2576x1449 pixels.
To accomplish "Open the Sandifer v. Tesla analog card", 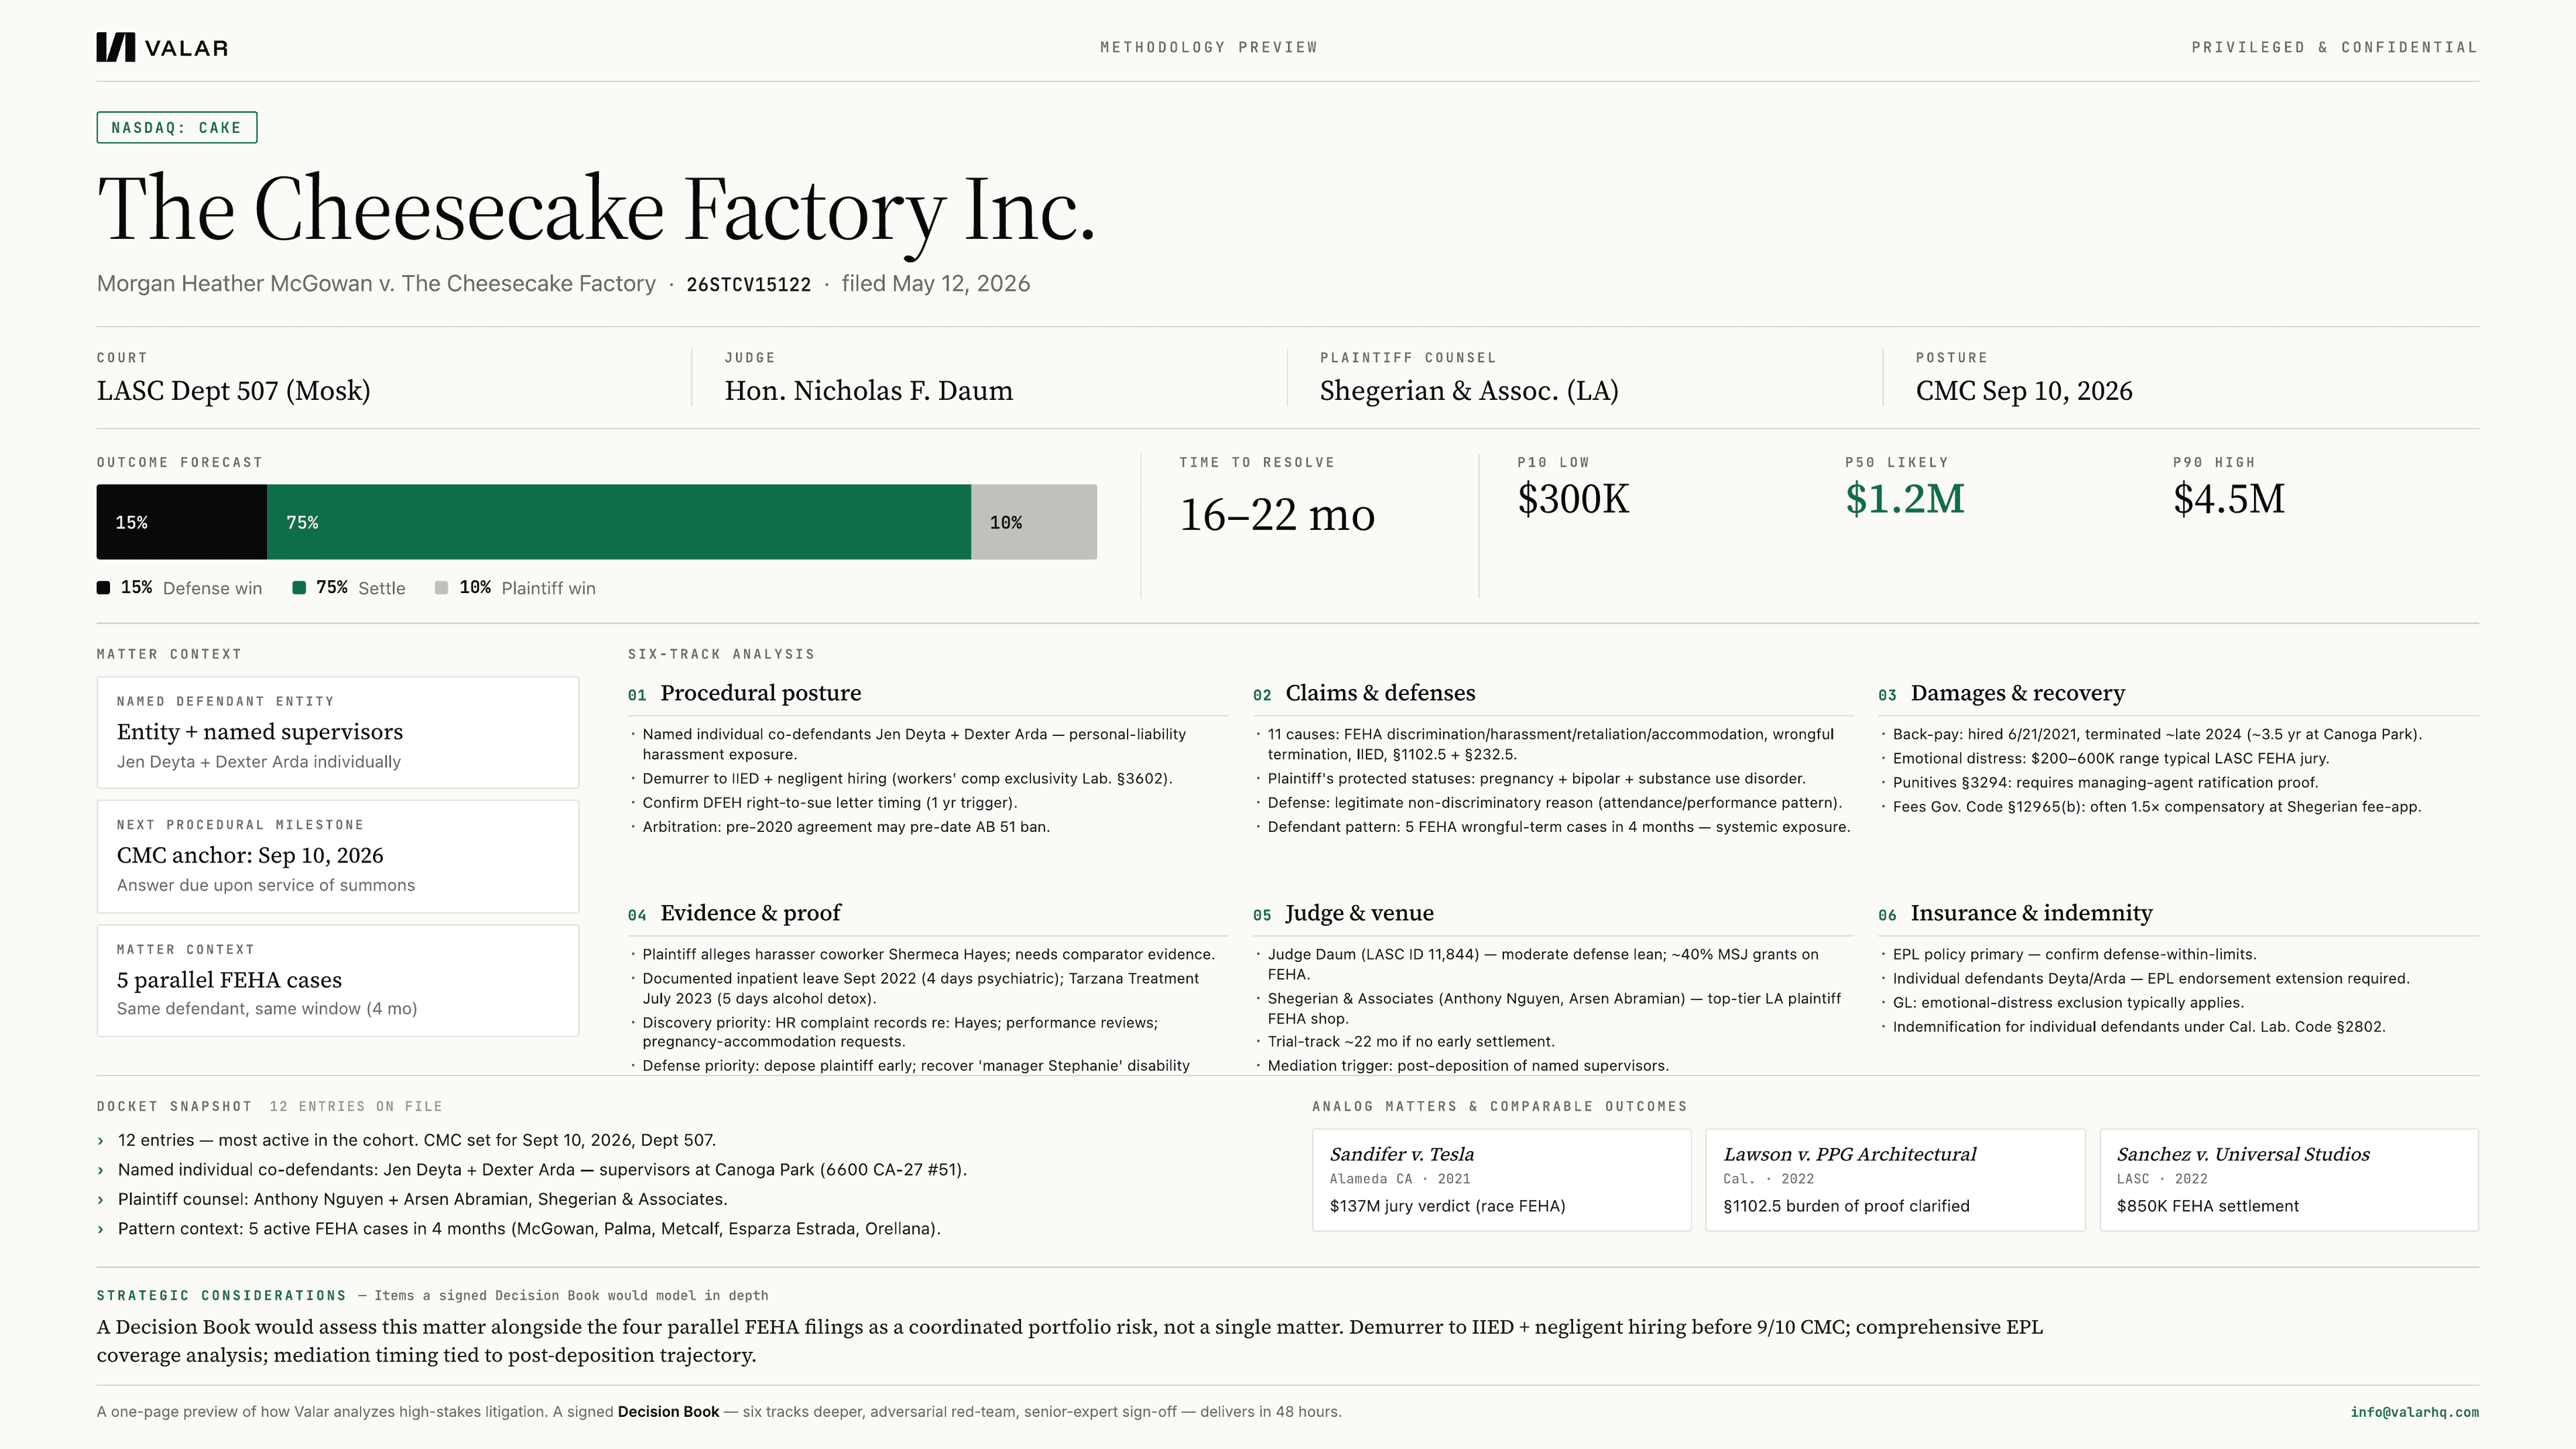I will pyautogui.click(x=1502, y=1180).
